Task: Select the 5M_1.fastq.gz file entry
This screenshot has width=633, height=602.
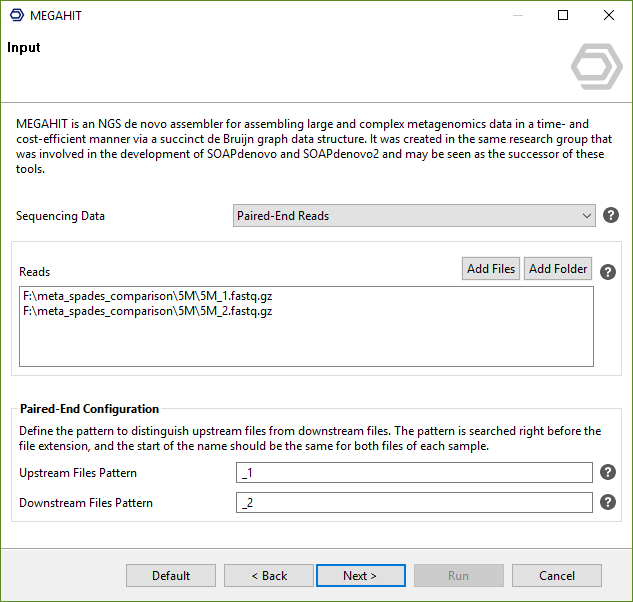Action: [x=147, y=296]
